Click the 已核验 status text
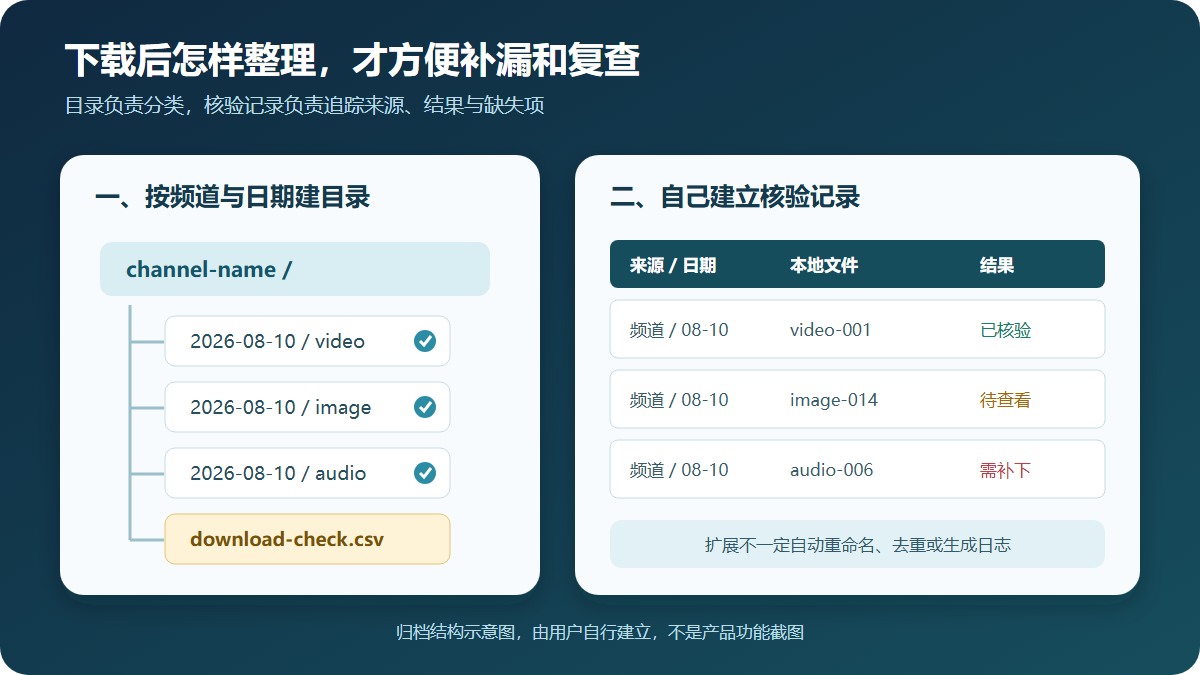Image resolution: width=1200 pixels, height=675 pixels. point(1006,329)
